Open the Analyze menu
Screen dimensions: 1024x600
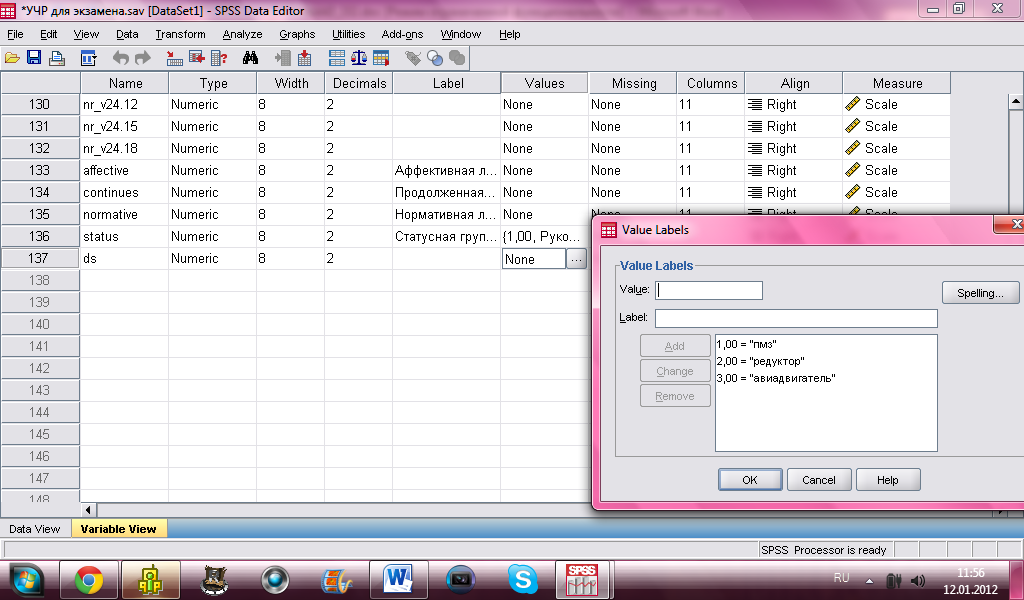(x=242, y=34)
